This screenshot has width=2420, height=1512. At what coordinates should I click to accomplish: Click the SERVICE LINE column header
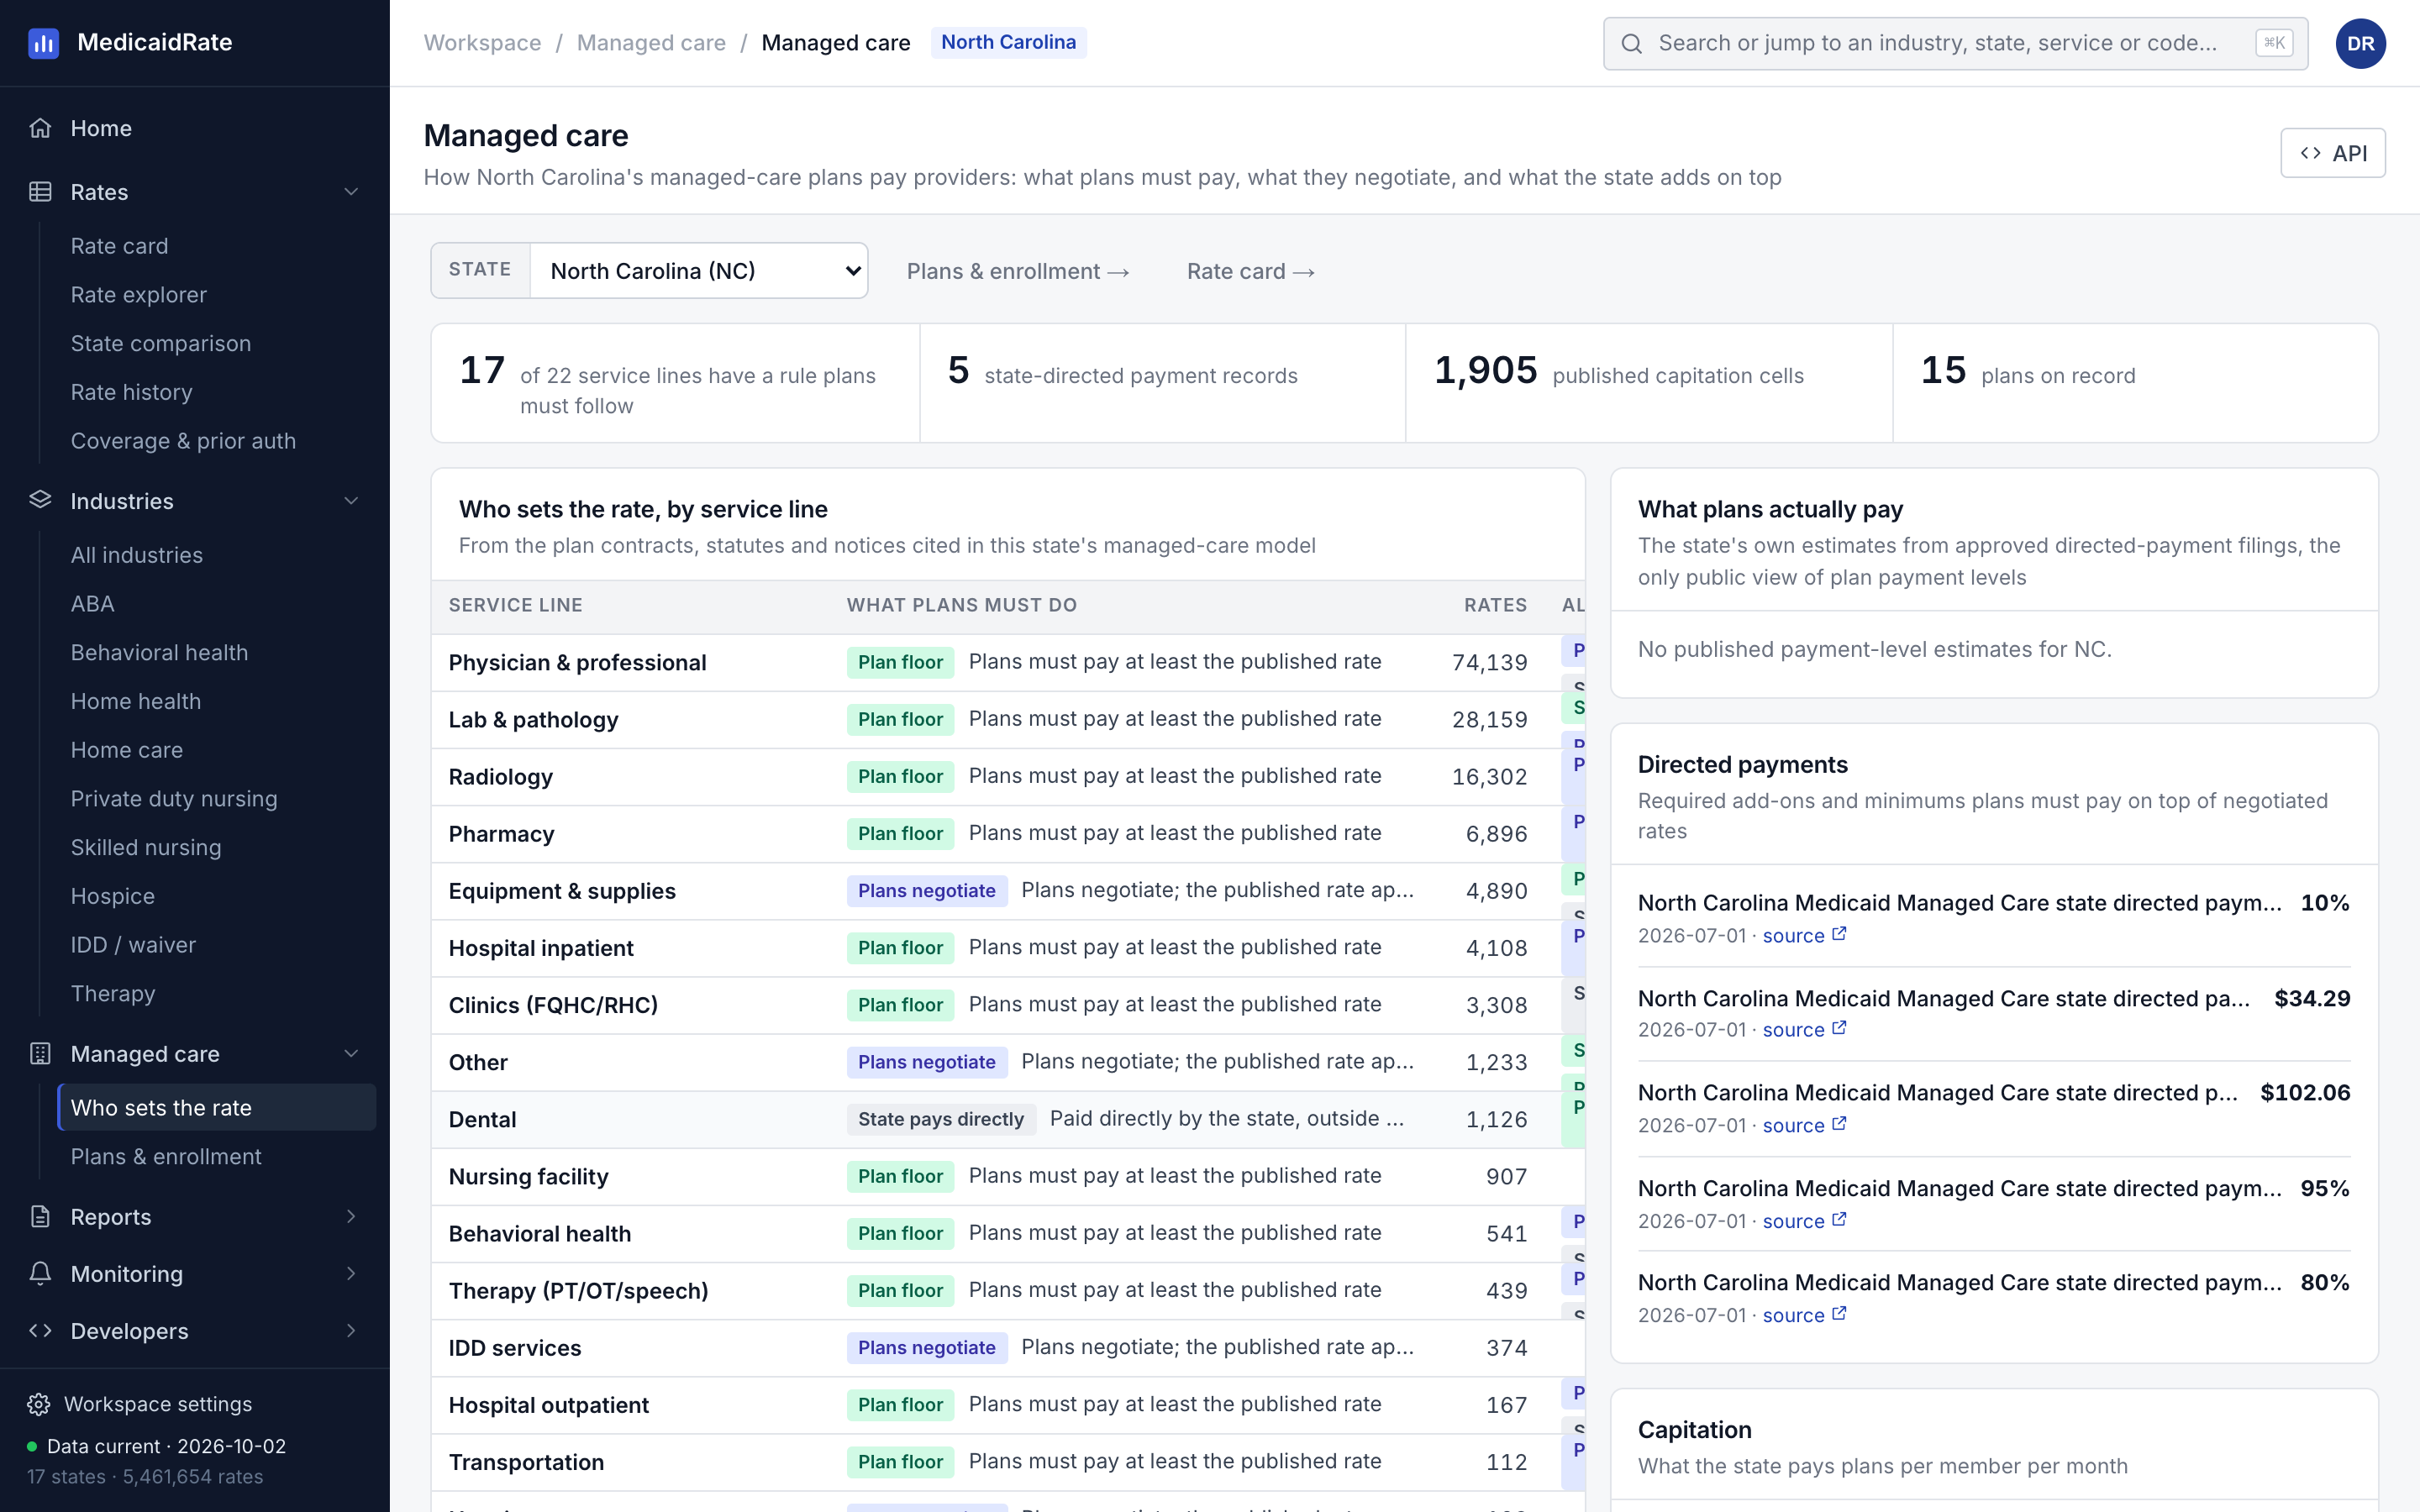click(x=515, y=605)
